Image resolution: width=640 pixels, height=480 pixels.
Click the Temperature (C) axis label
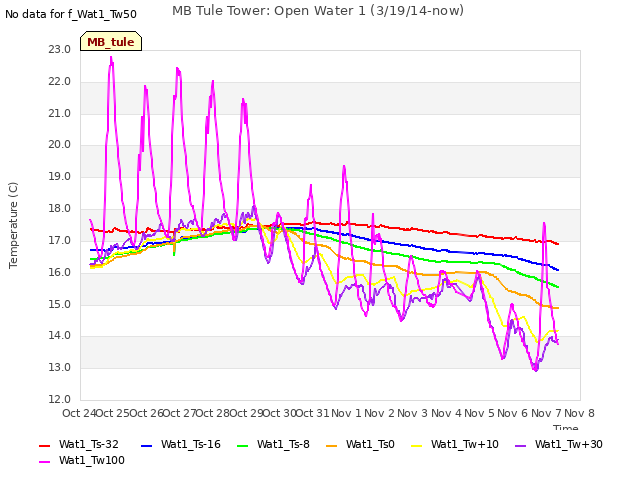tap(13, 225)
